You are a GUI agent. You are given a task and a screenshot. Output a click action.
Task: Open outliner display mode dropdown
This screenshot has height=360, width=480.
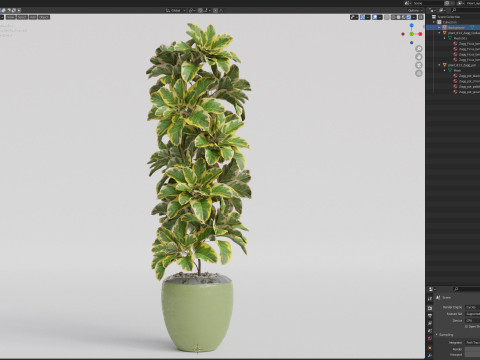click(442, 10)
